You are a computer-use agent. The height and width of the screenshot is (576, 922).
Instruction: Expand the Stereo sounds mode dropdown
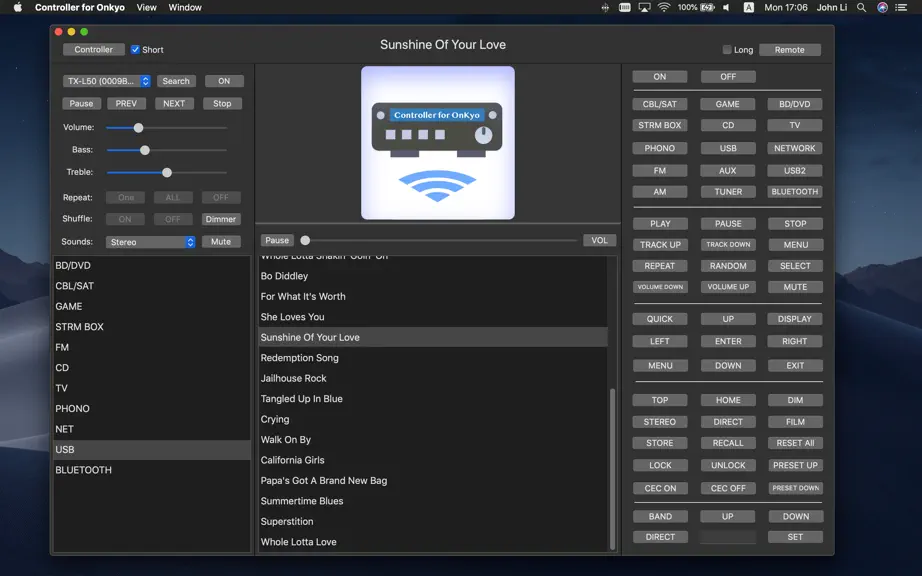click(151, 242)
